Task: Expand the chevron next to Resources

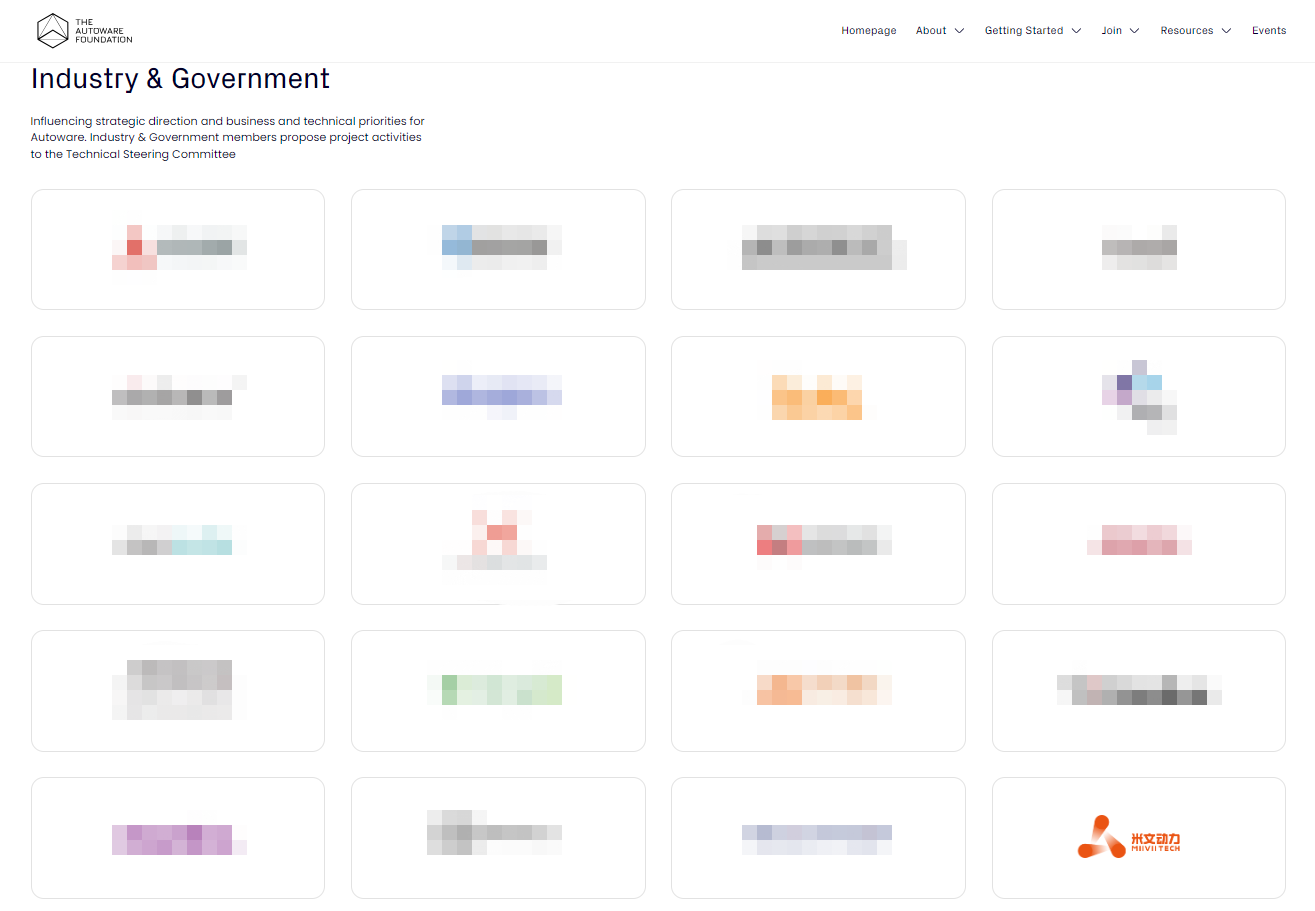Action: point(1226,31)
